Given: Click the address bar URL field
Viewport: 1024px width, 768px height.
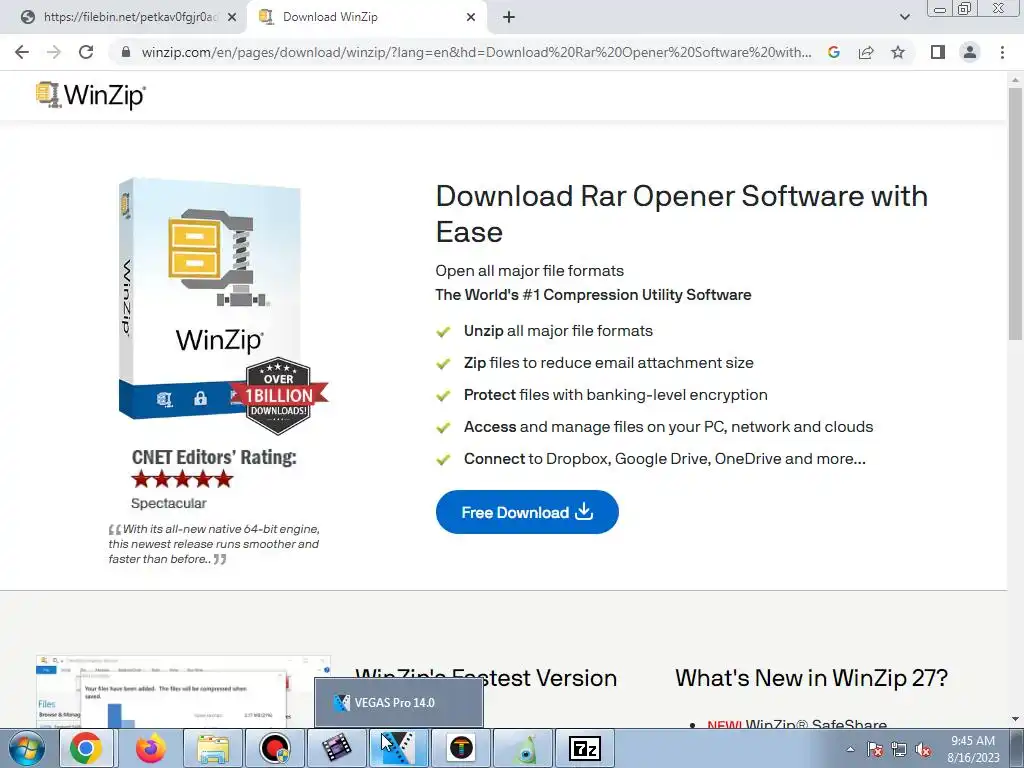Looking at the screenshot, I should (476, 52).
